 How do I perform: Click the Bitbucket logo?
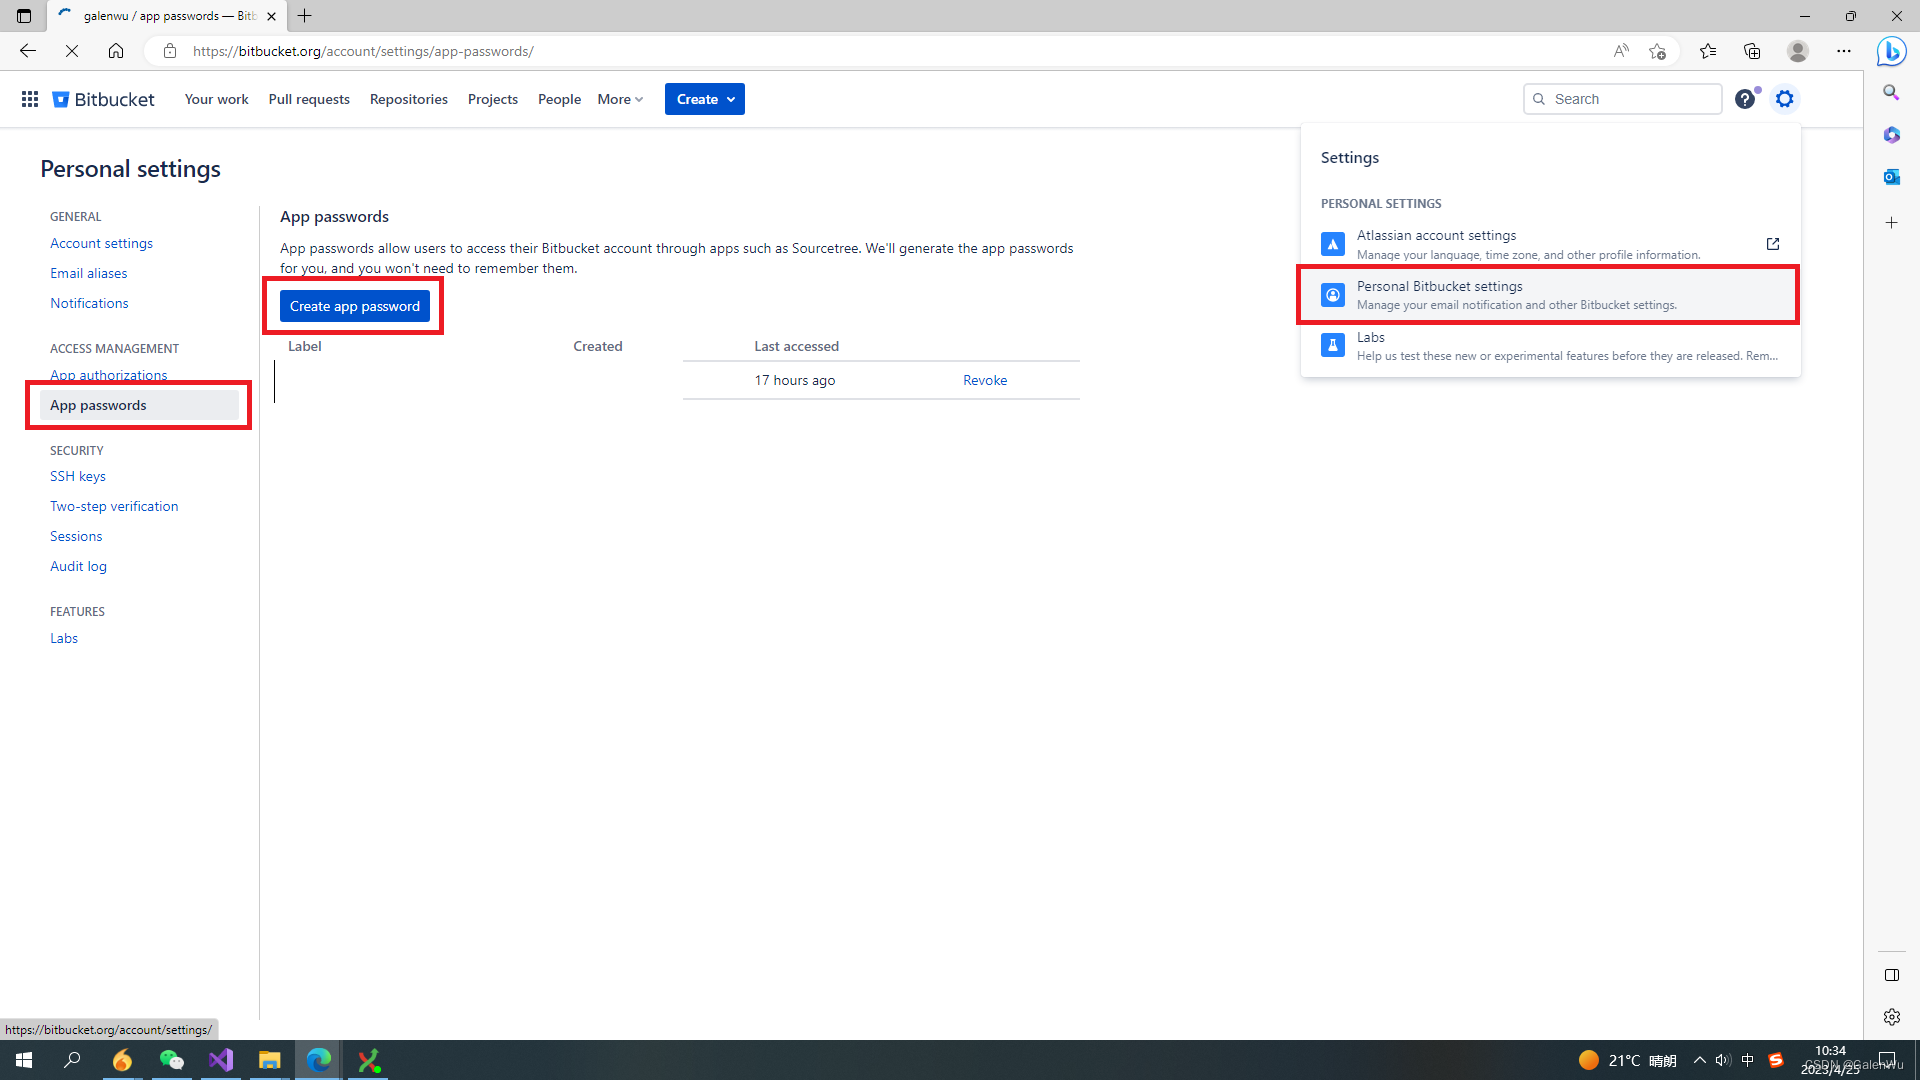101,99
